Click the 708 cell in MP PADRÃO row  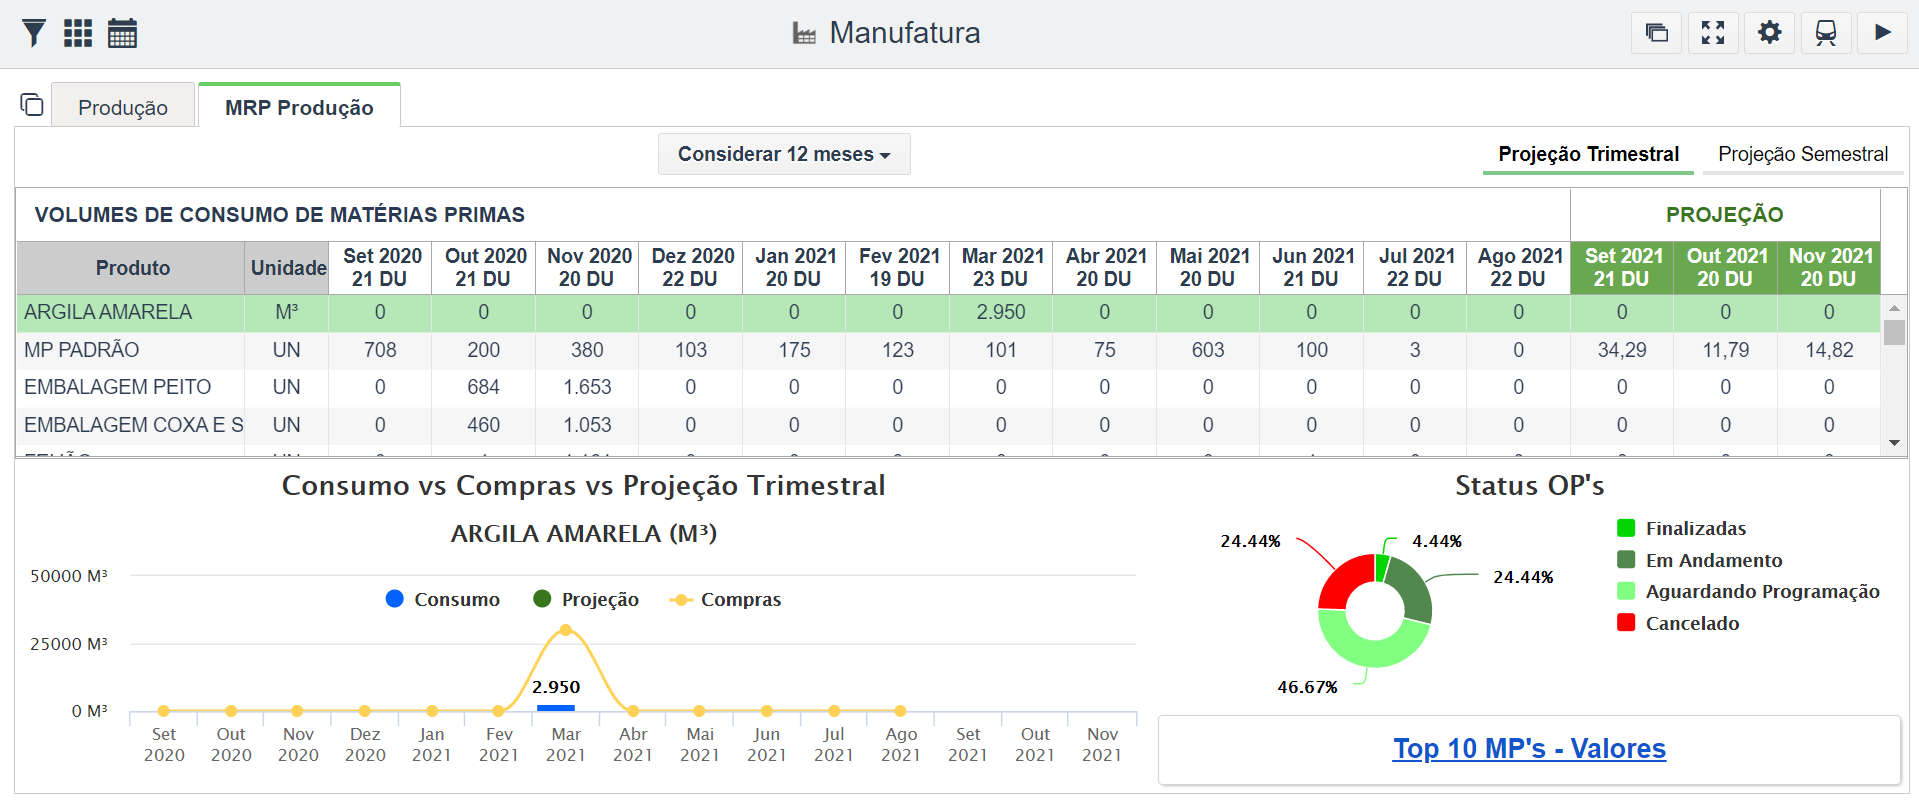380,350
